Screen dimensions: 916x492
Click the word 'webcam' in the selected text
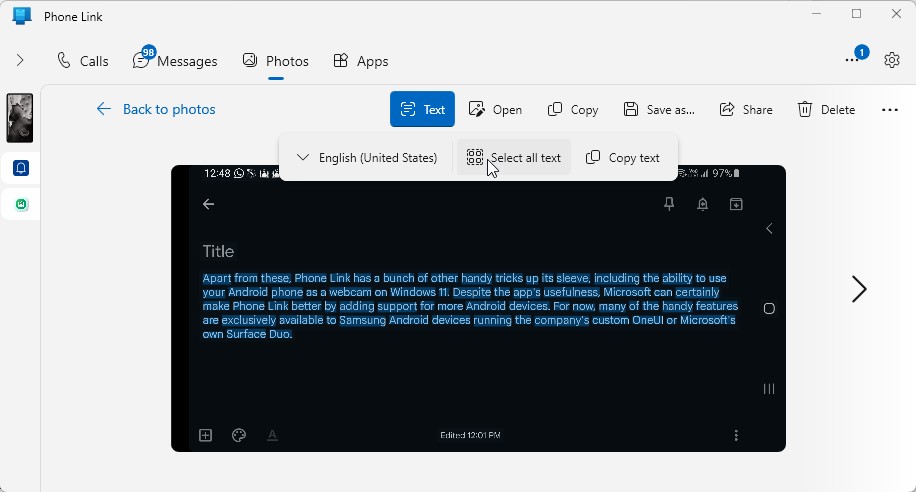tap(350, 292)
